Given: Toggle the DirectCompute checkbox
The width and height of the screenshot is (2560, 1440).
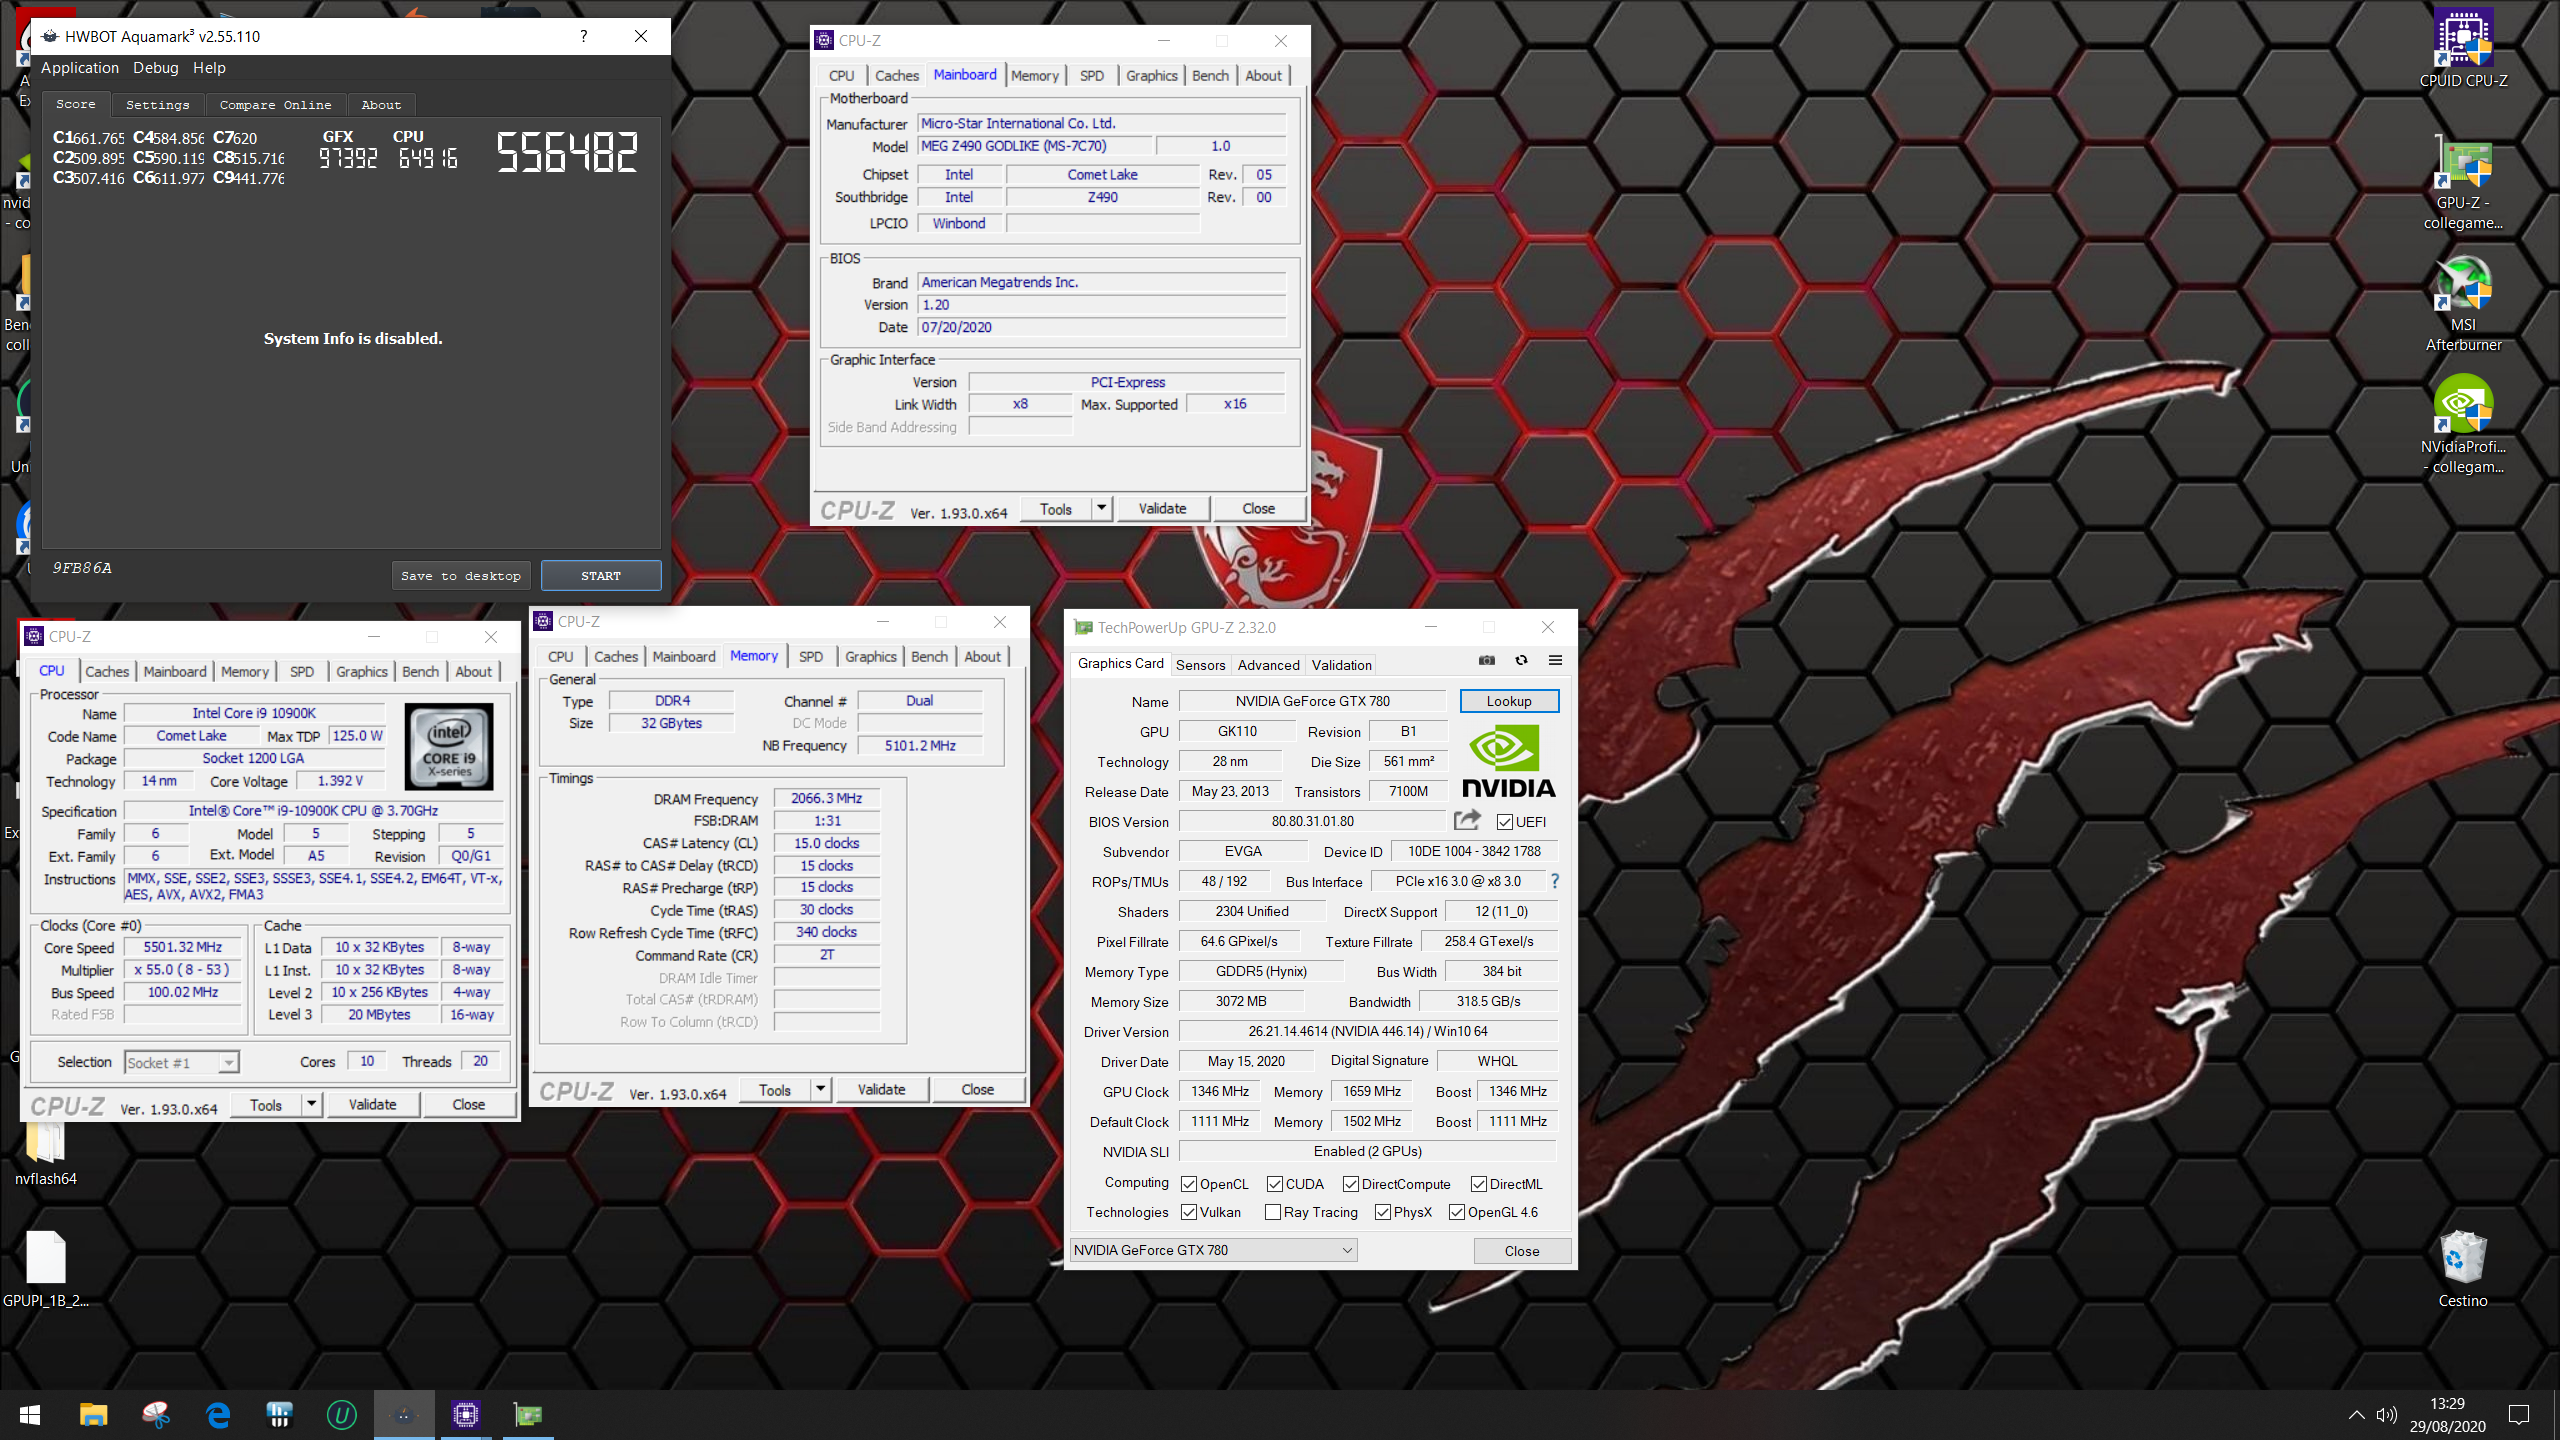Looking at the screenshot, I should 1351,1184.
